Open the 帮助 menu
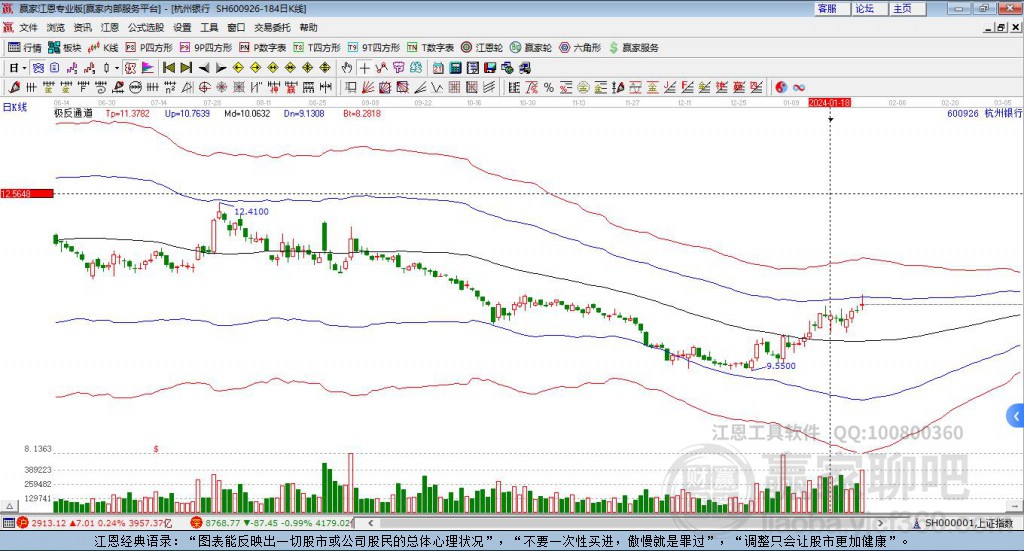This screenshot has height=551, width=1024. 308,27
